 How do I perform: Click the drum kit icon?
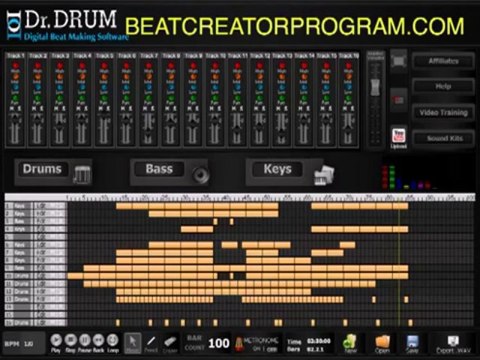tap(82, 174)
